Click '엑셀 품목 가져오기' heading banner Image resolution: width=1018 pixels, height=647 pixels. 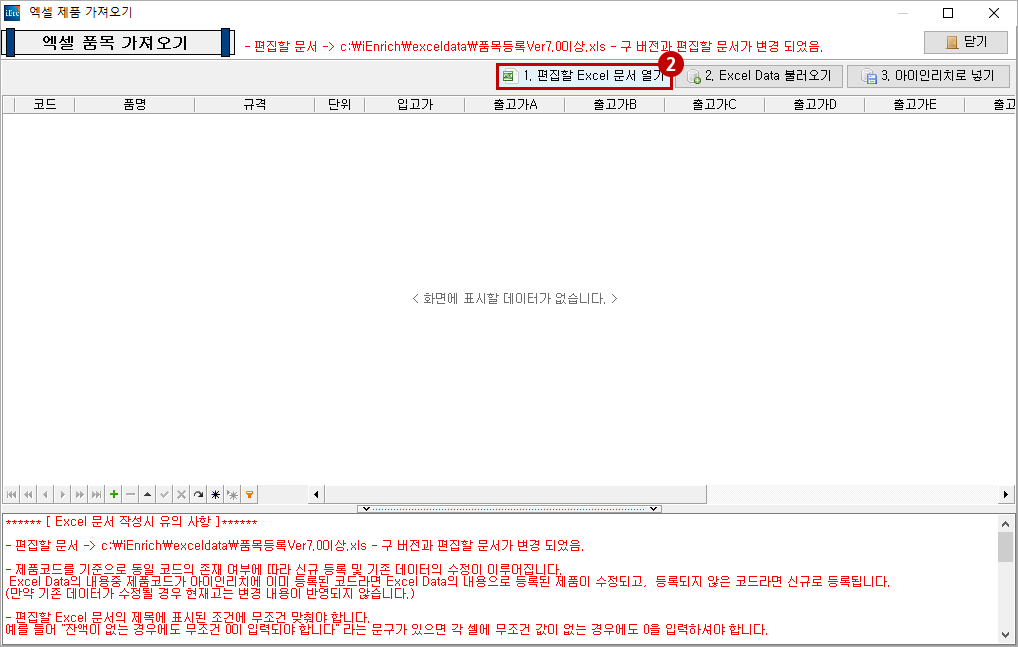tap(118, 43)
